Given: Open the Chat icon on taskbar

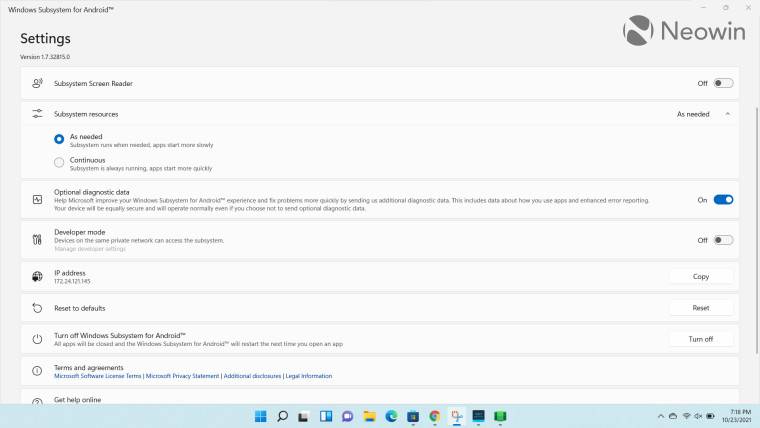Looking at the screenshot, I should click(348, 416).
